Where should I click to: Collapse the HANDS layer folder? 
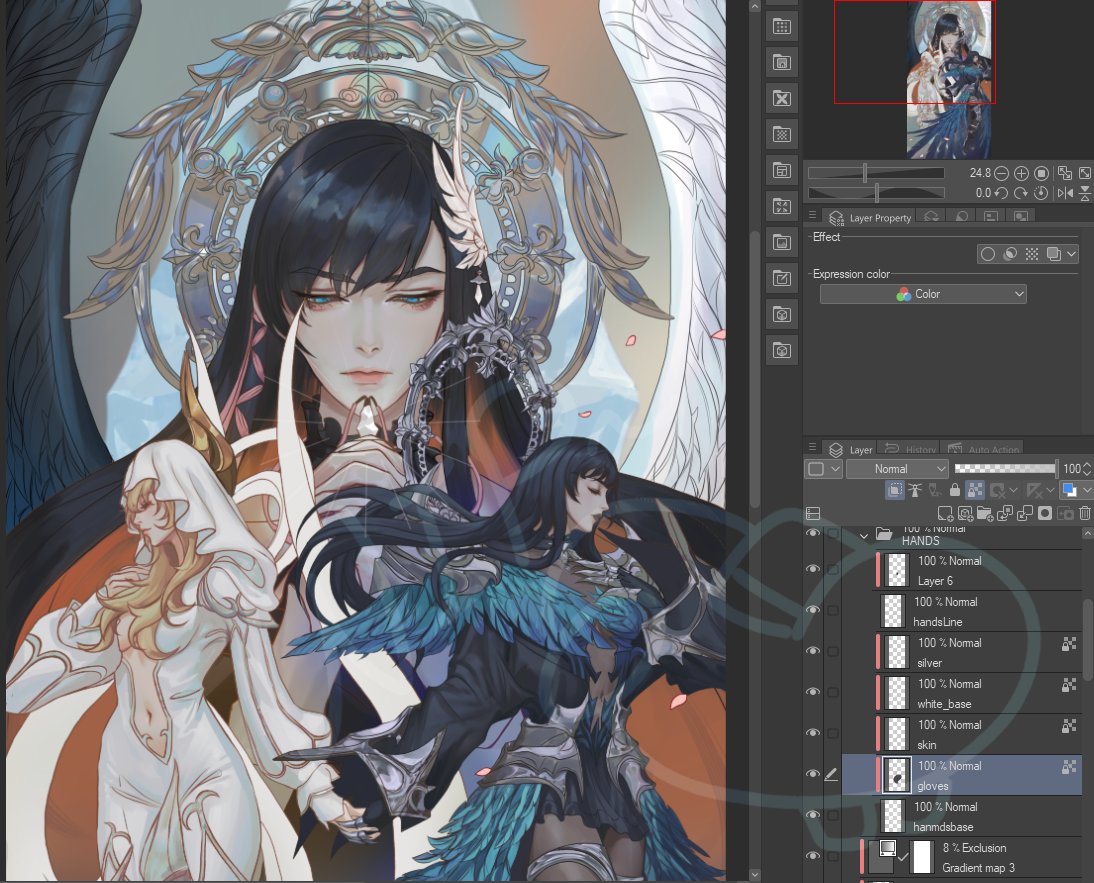click(864, 536)
